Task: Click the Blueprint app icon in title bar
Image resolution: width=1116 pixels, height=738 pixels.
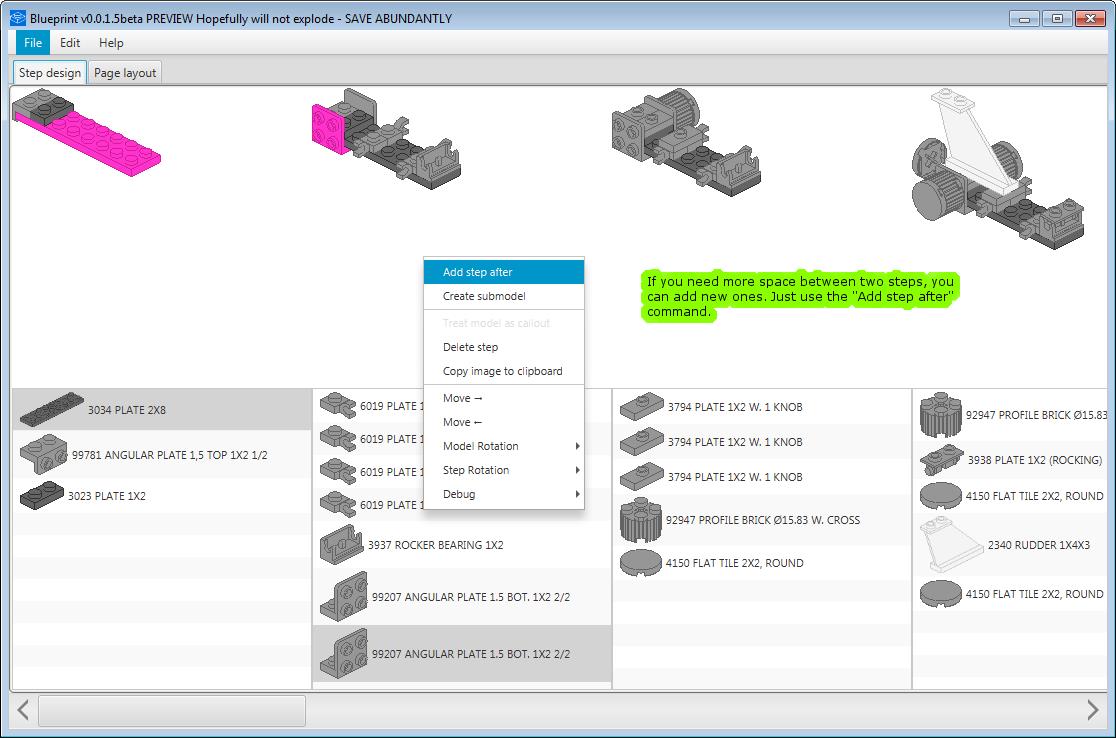Action: pos(17,18)
